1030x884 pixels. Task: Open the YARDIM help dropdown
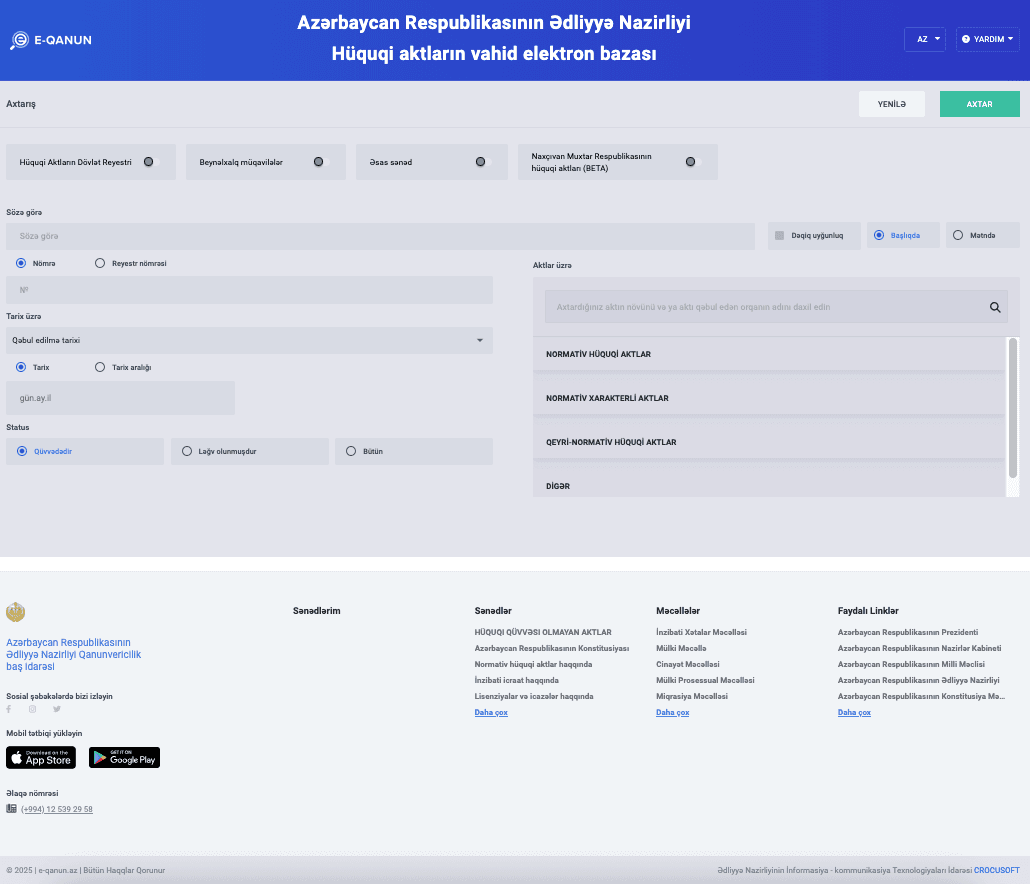(987, 39)
